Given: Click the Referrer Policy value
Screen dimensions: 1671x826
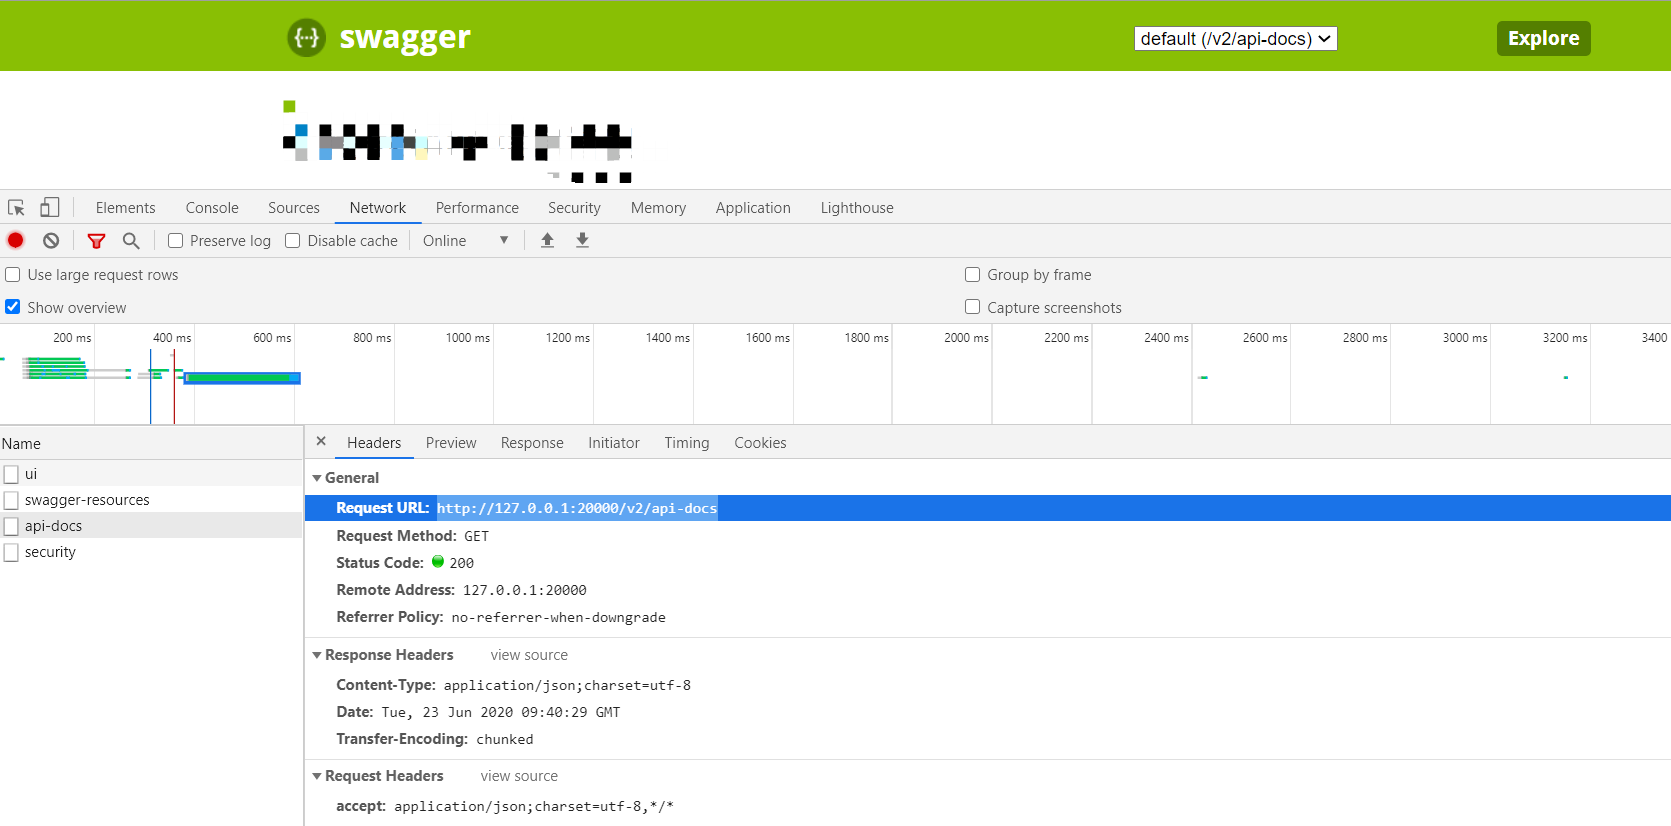Looking at the screenshot, I should (x=558, y=617).
